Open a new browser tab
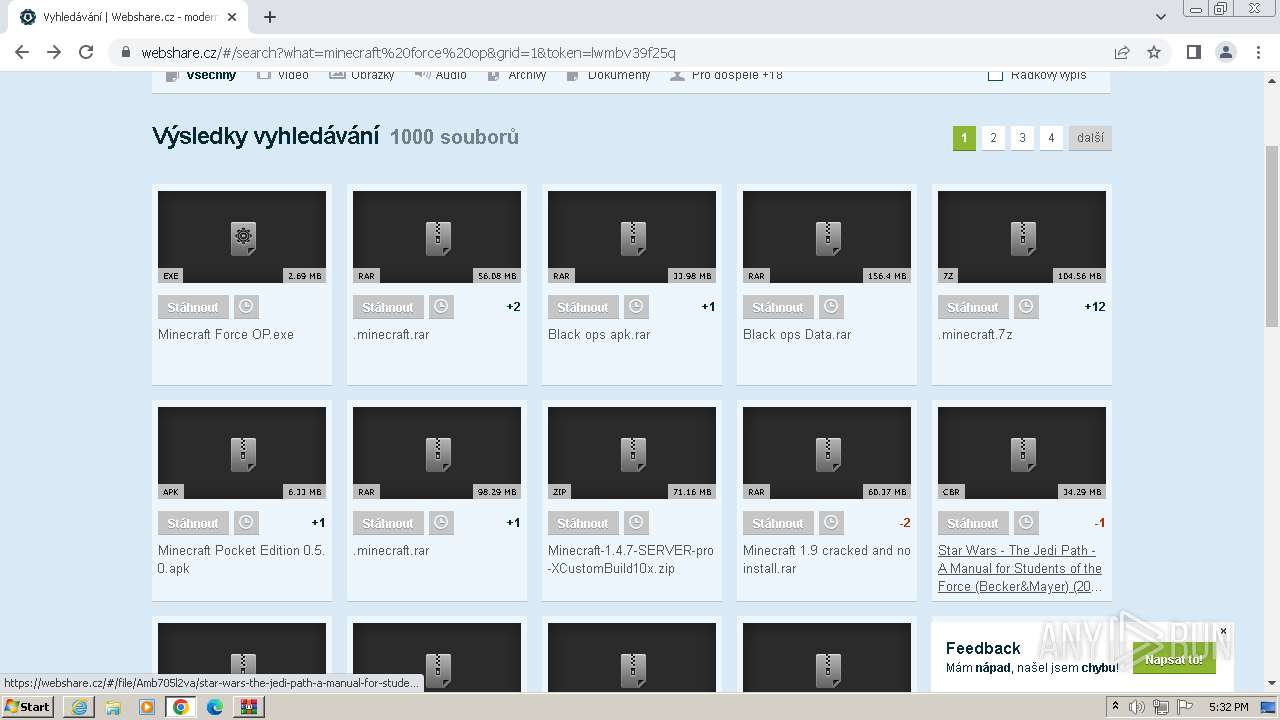 (x=270, y=17)
